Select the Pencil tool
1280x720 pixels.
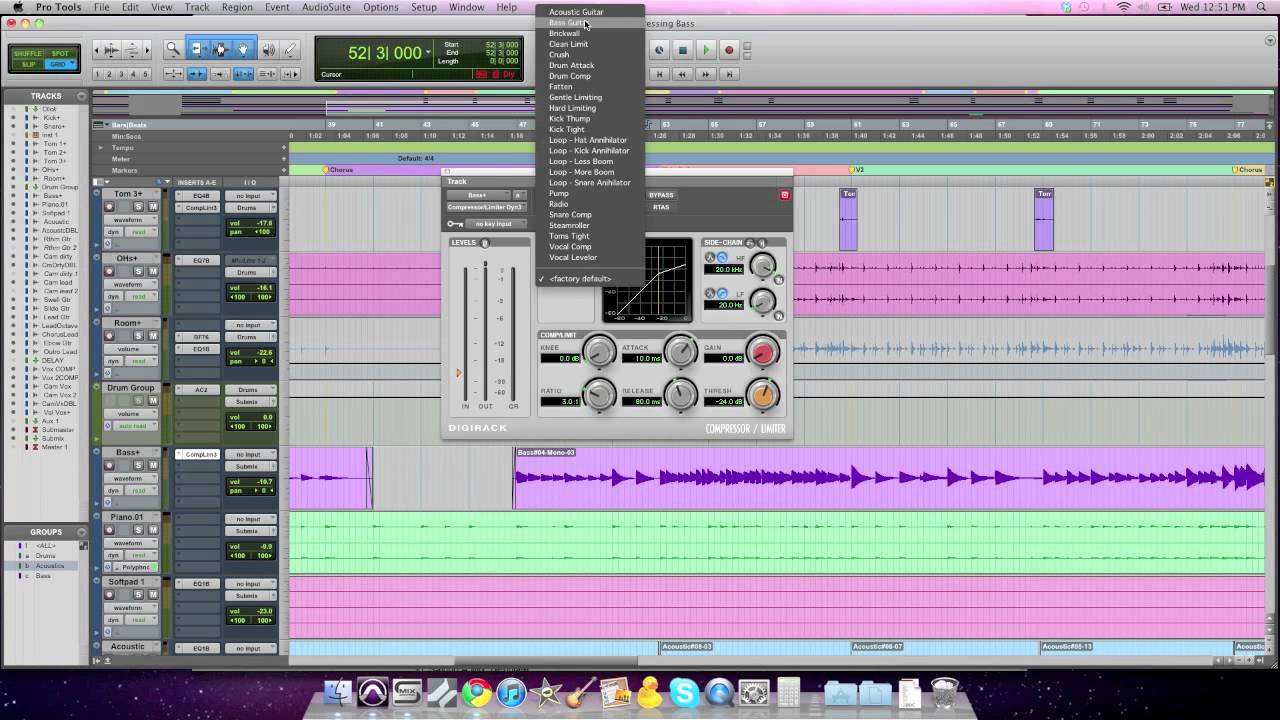290,49
